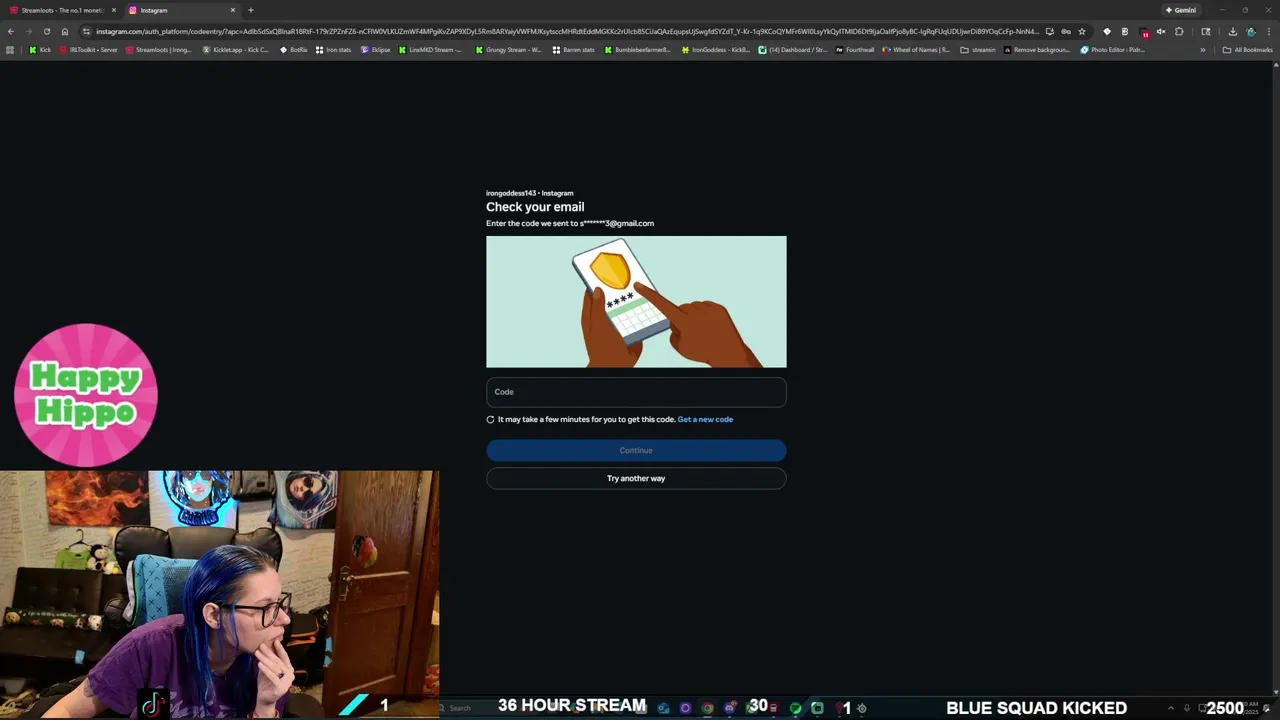Image resolution: width=1280 pixels, height=720 pixels.
Task: Open the bookmarks apps grid icon
Action: pyautogui.click(x=10, y=49)
